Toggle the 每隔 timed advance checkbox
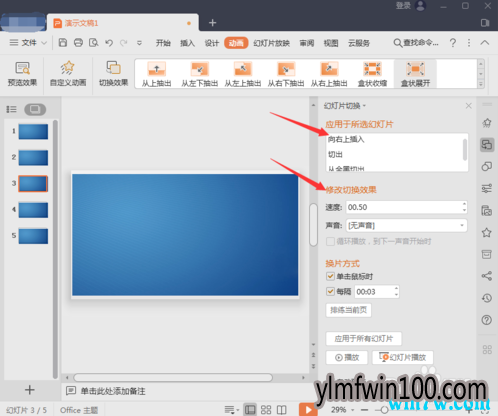This screenshot has width=498, height=416. tap(330, 291)
